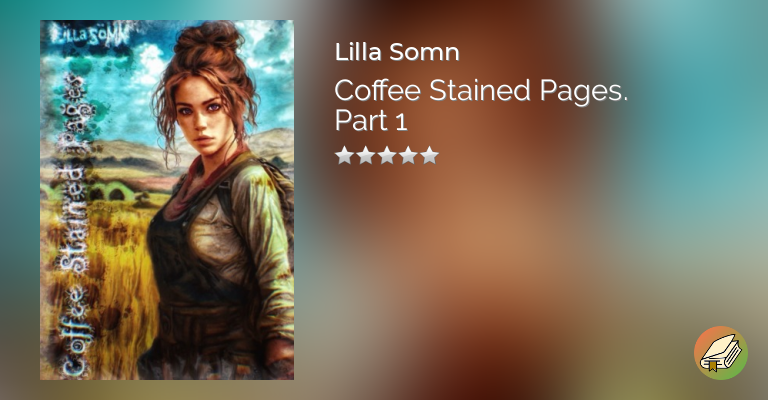Click the red bookmark on the logo

tap(713, 366)
